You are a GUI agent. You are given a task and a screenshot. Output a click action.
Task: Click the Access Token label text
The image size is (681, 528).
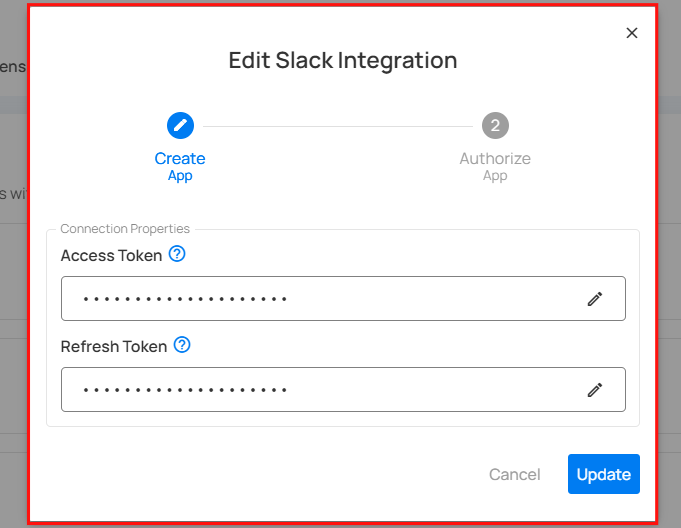point(111,256)
